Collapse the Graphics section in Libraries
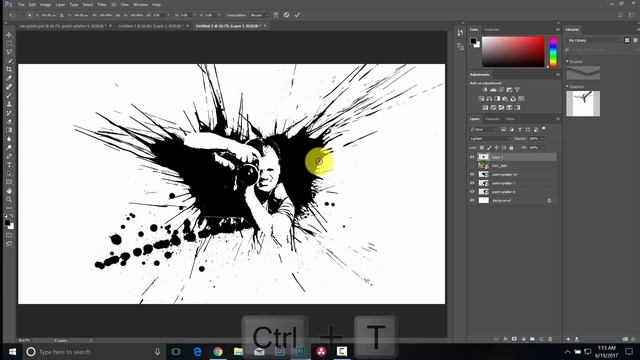 pos(567,87)
